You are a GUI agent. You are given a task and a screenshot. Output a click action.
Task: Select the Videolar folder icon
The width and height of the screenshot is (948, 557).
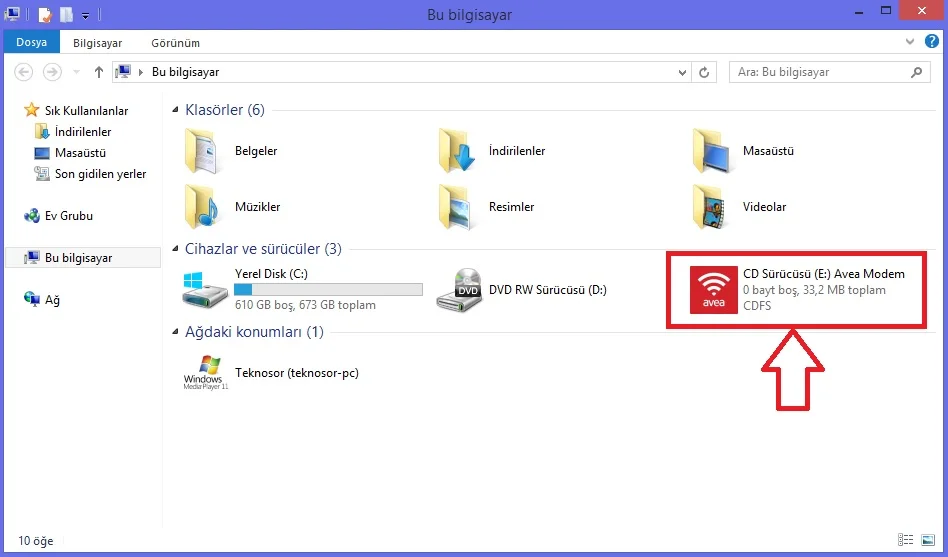pos(709,206)
